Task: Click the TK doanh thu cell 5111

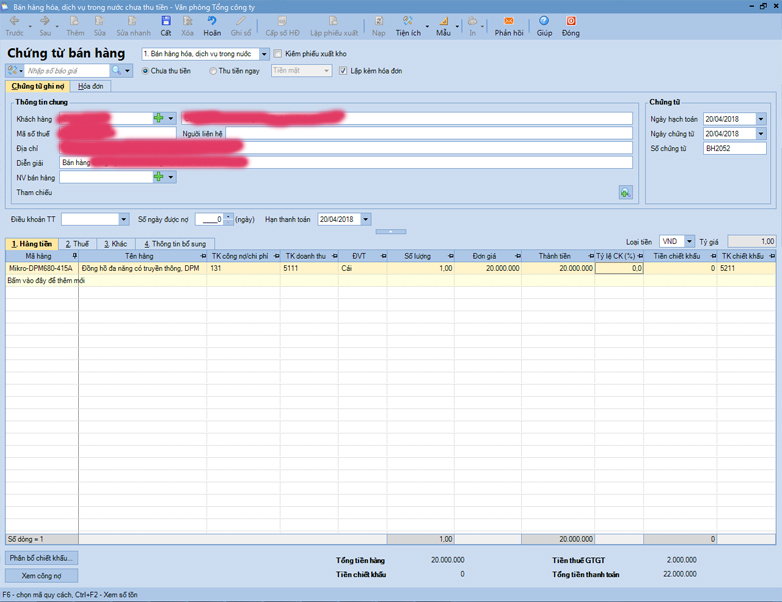Action: pyautogui.click(x=309, y=268)
